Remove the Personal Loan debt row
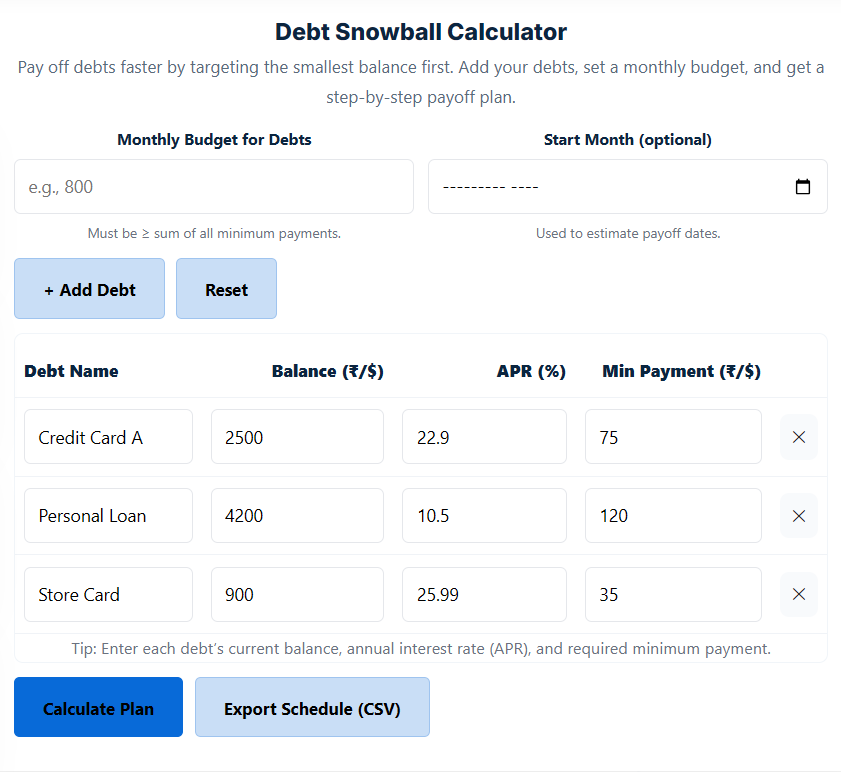The width and height of the screenshot is (841, 772). pyautogui.click(x=798, y=515)
